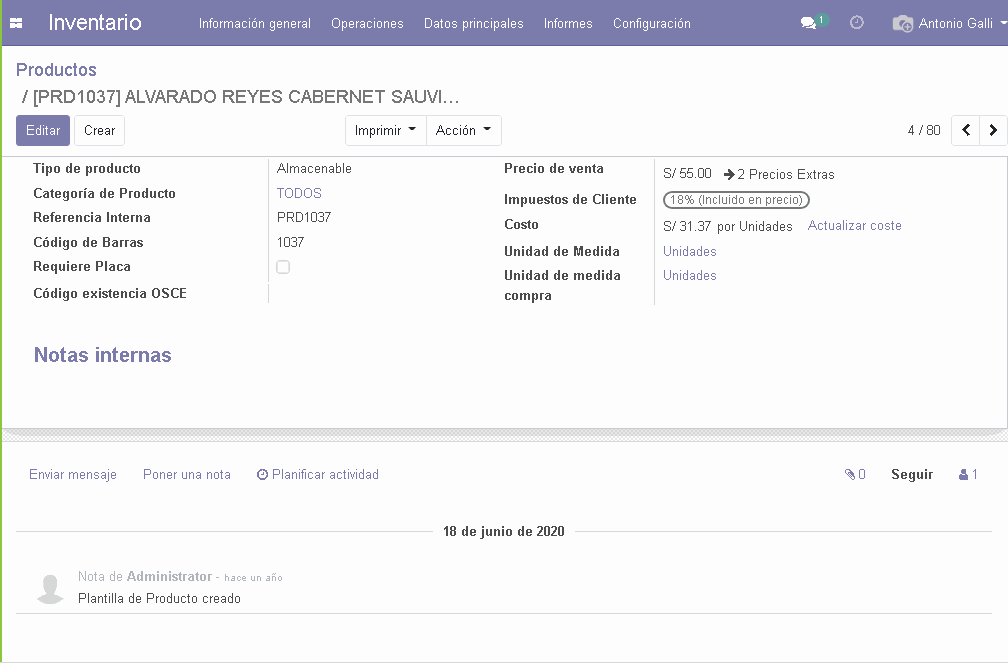Toggle the Requiere Placa checkbox
1008x663 pixels.
click(x=283, y=267)
